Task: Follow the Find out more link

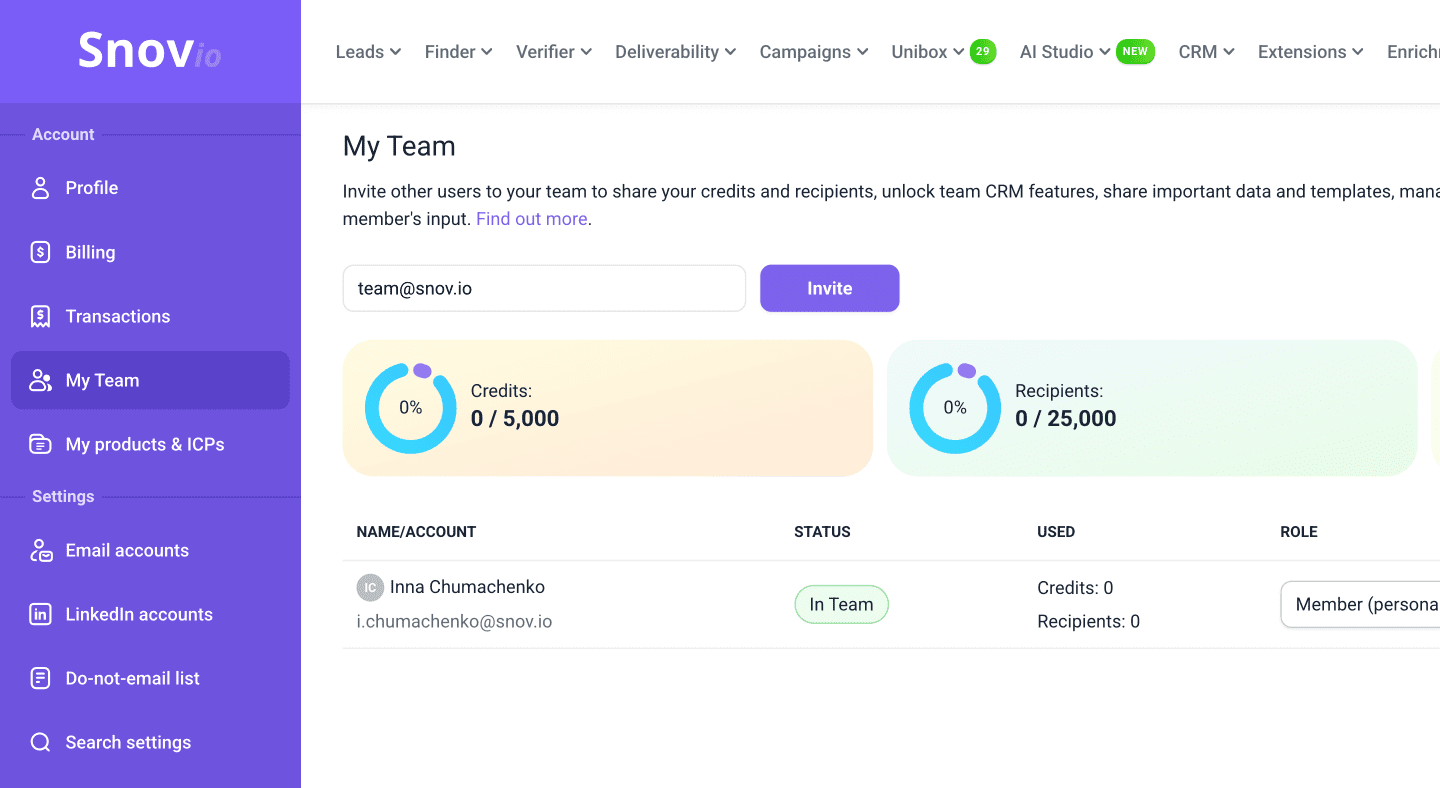Action: 531,219
